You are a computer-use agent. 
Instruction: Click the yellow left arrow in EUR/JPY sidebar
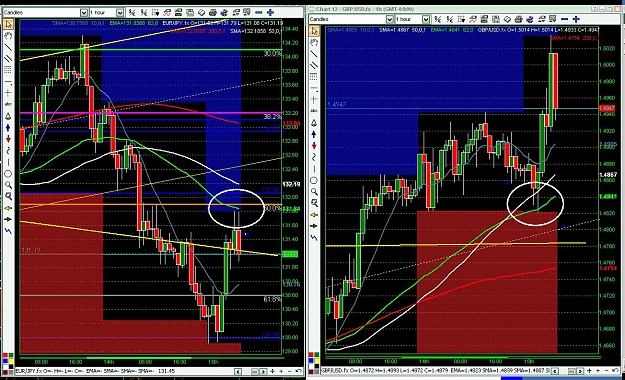[x=8, y=208]
